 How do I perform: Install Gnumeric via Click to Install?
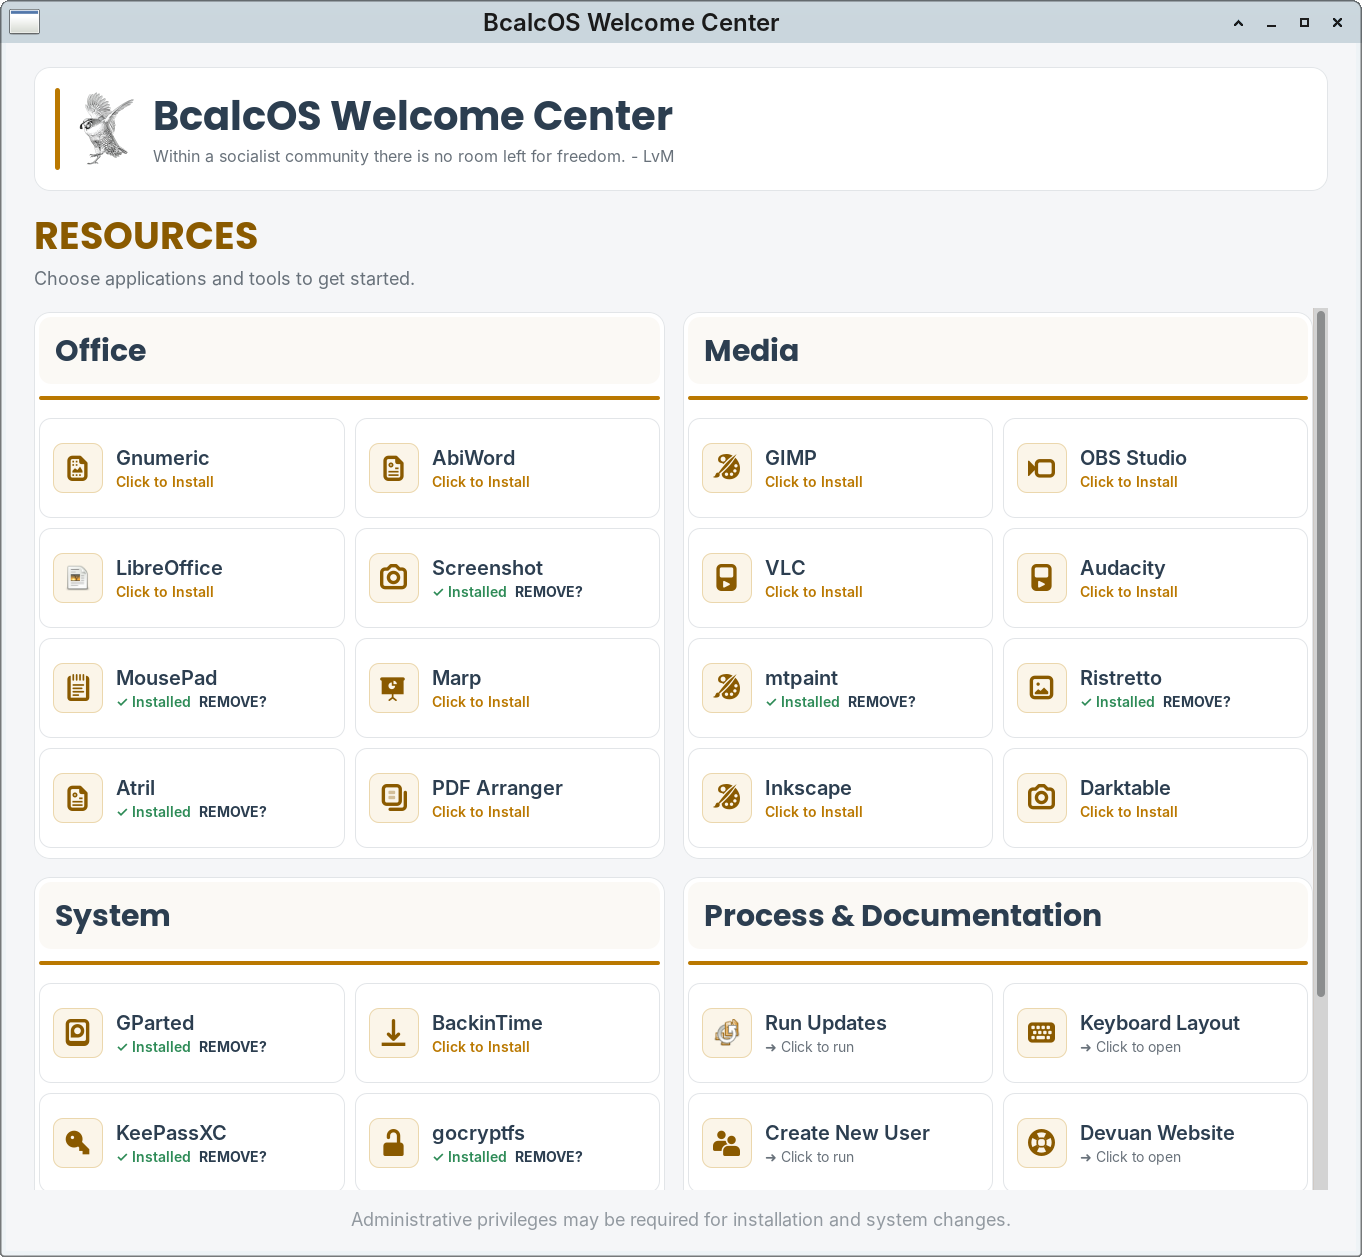pyautogui.click(x=165, y=482)
